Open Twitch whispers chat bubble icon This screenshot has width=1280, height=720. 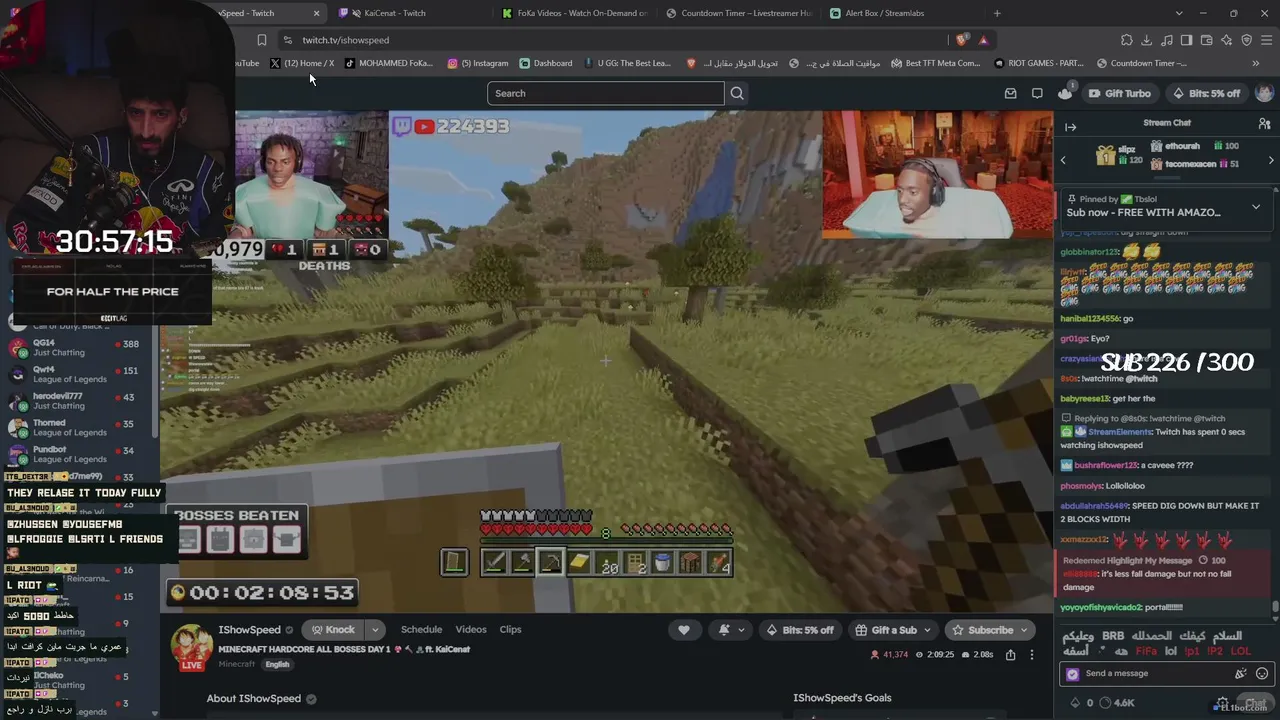(x=1037, y=93)
